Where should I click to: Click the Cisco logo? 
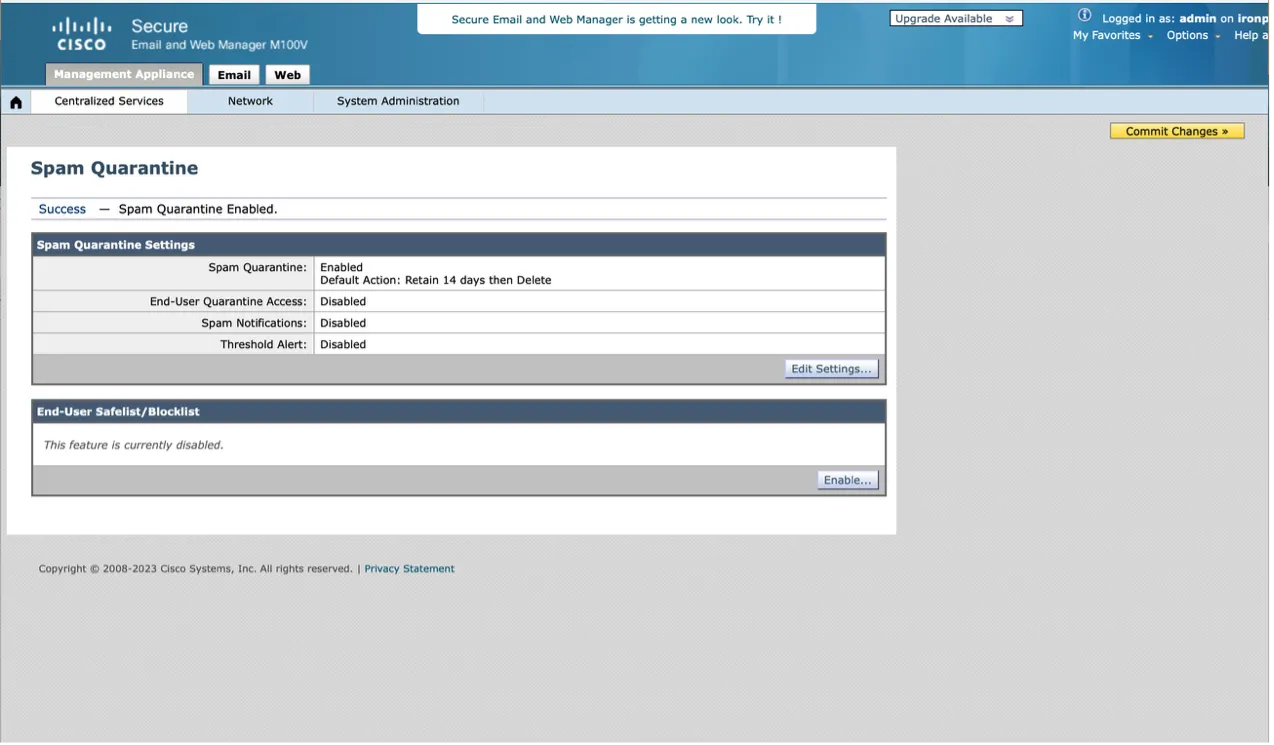coord(81,34)
